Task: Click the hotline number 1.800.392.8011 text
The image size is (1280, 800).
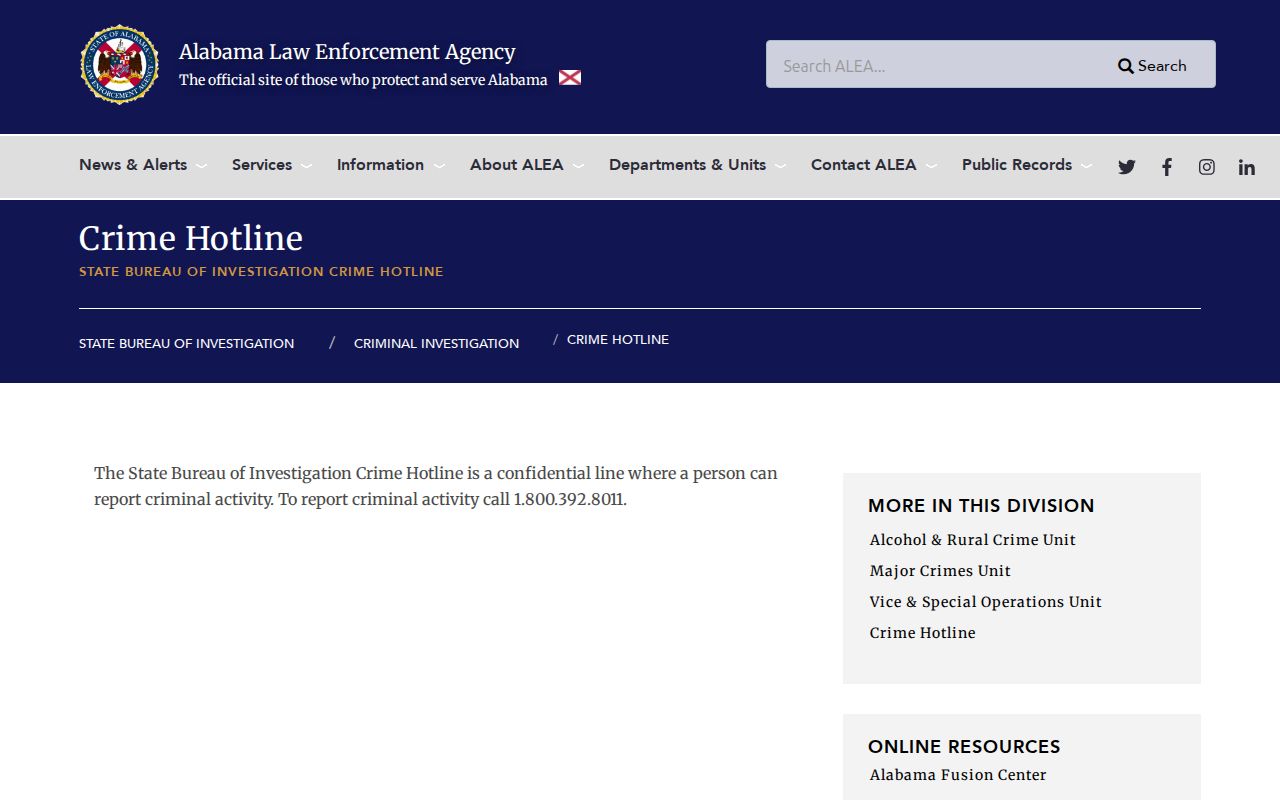Action: click(x=569, y=499)
